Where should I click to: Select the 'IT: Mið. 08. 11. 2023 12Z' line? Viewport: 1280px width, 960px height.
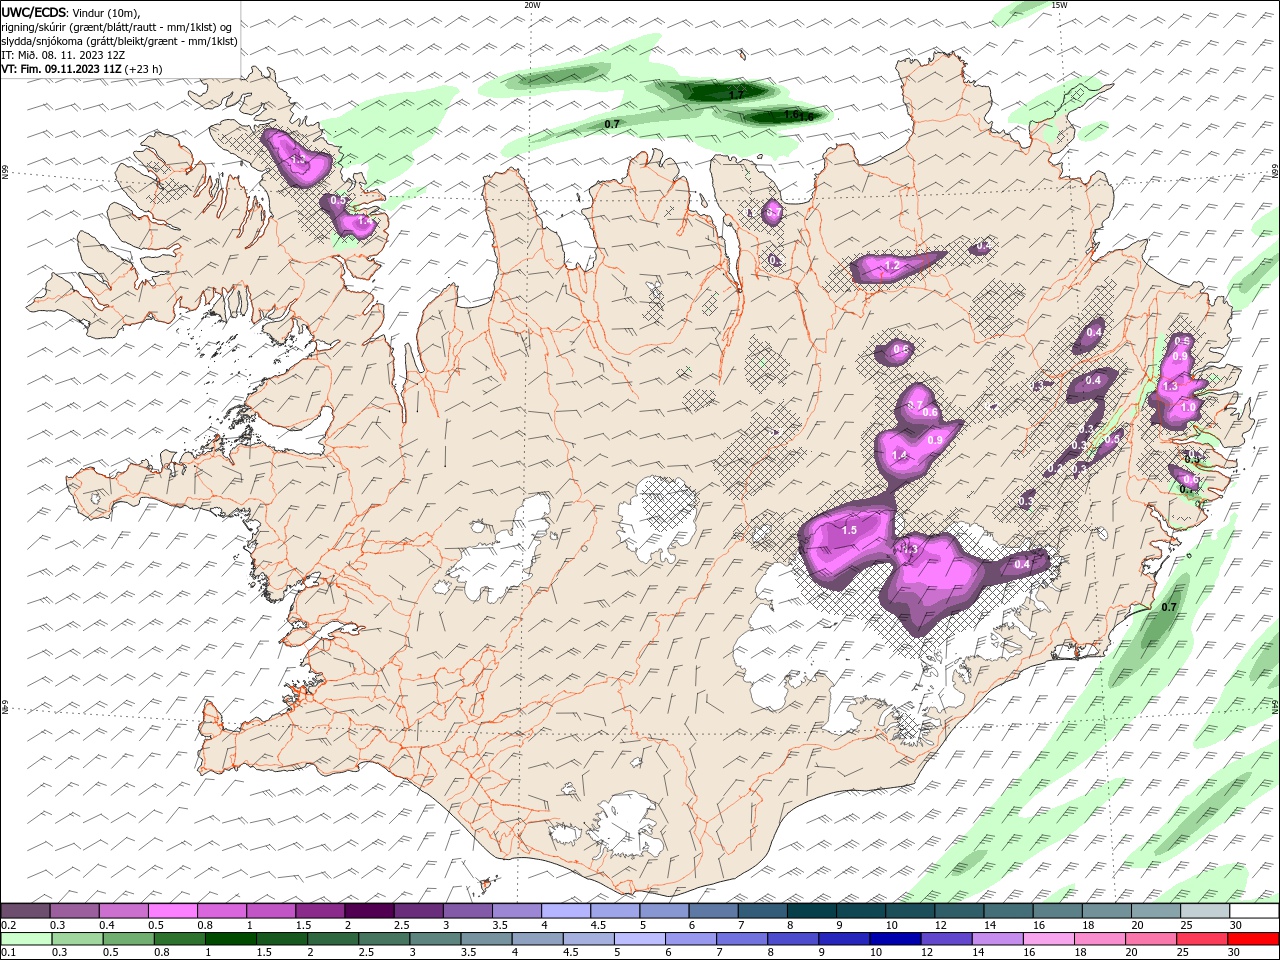pyautogui.click(x=62, y=55)
